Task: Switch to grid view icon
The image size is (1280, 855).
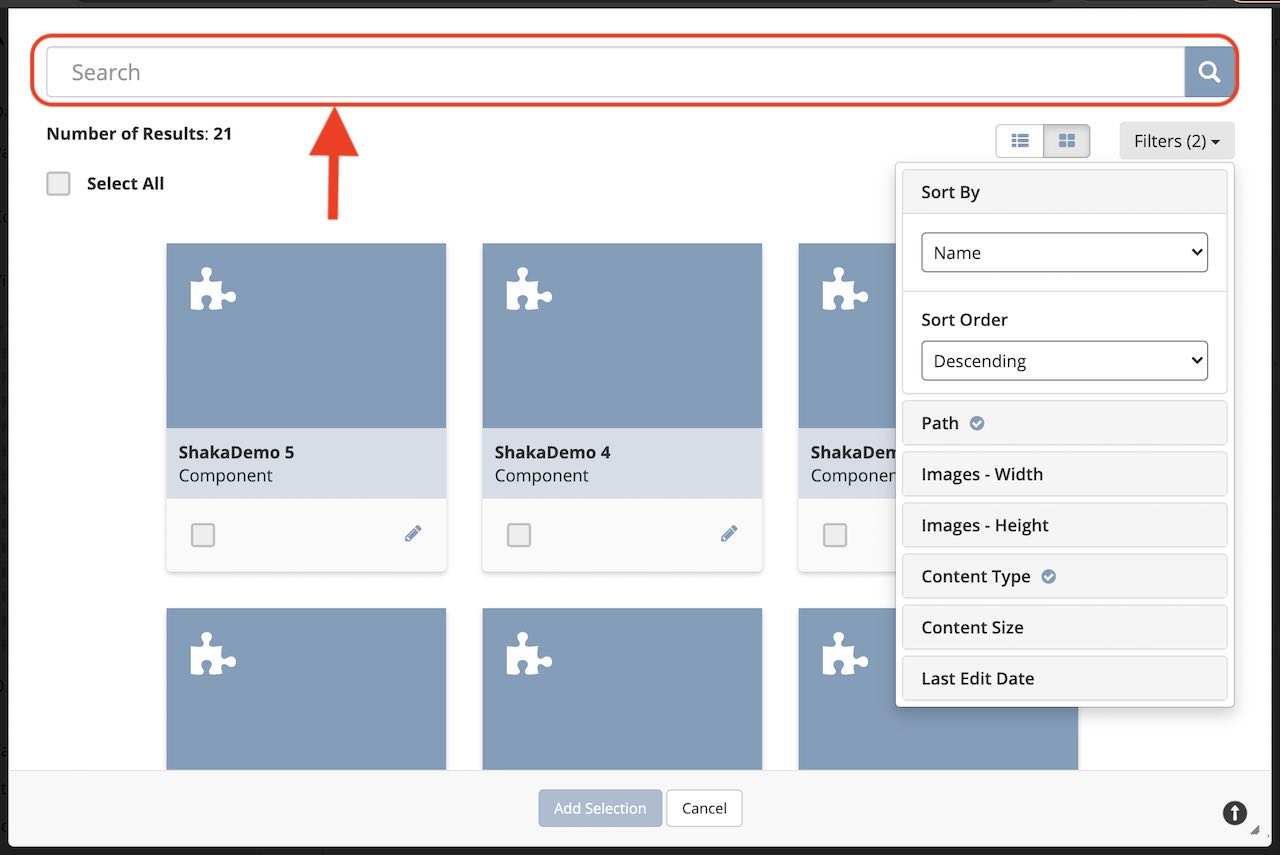Action: [x=1066, y=141]
